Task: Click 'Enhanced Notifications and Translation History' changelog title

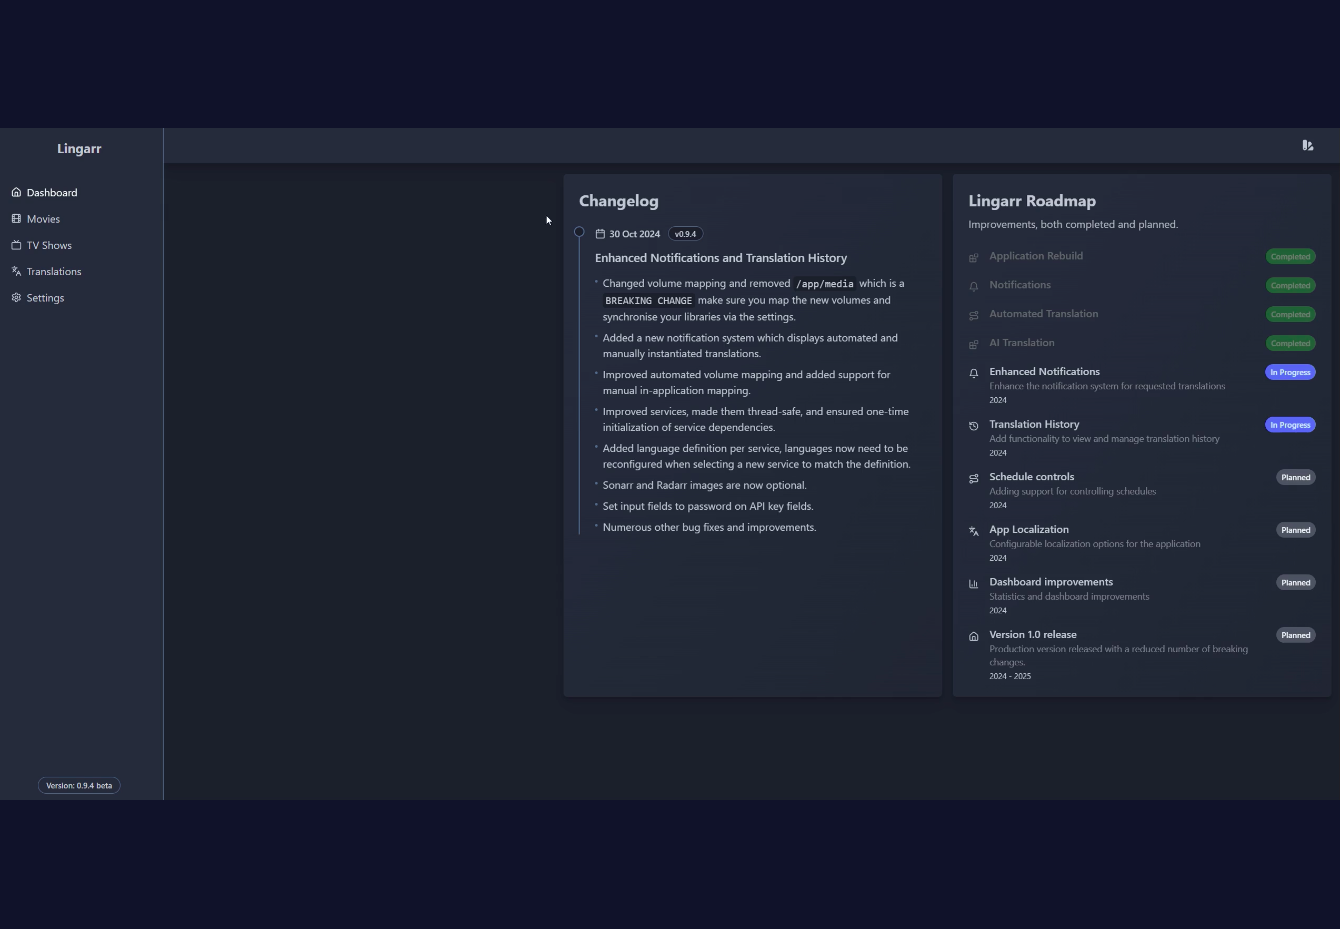Action: pos(721,258)
